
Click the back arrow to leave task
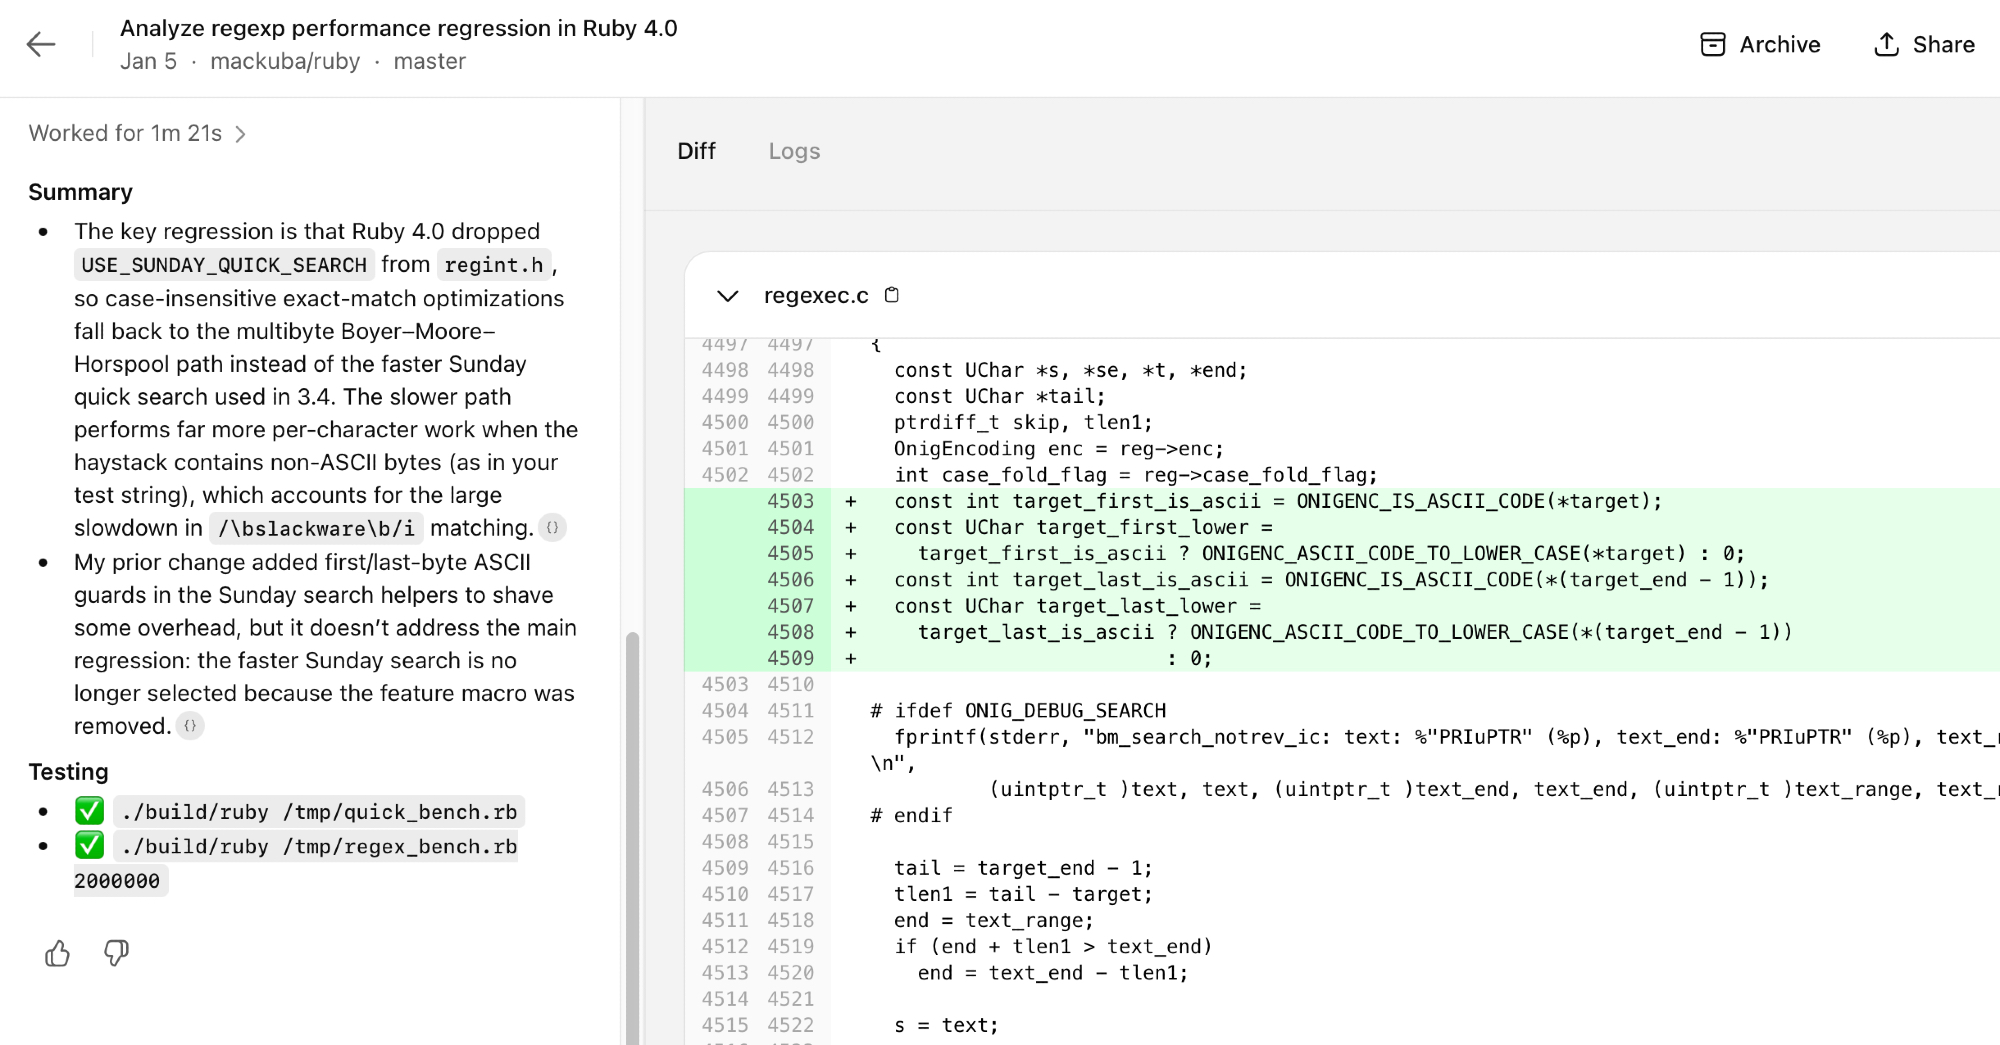41,45
